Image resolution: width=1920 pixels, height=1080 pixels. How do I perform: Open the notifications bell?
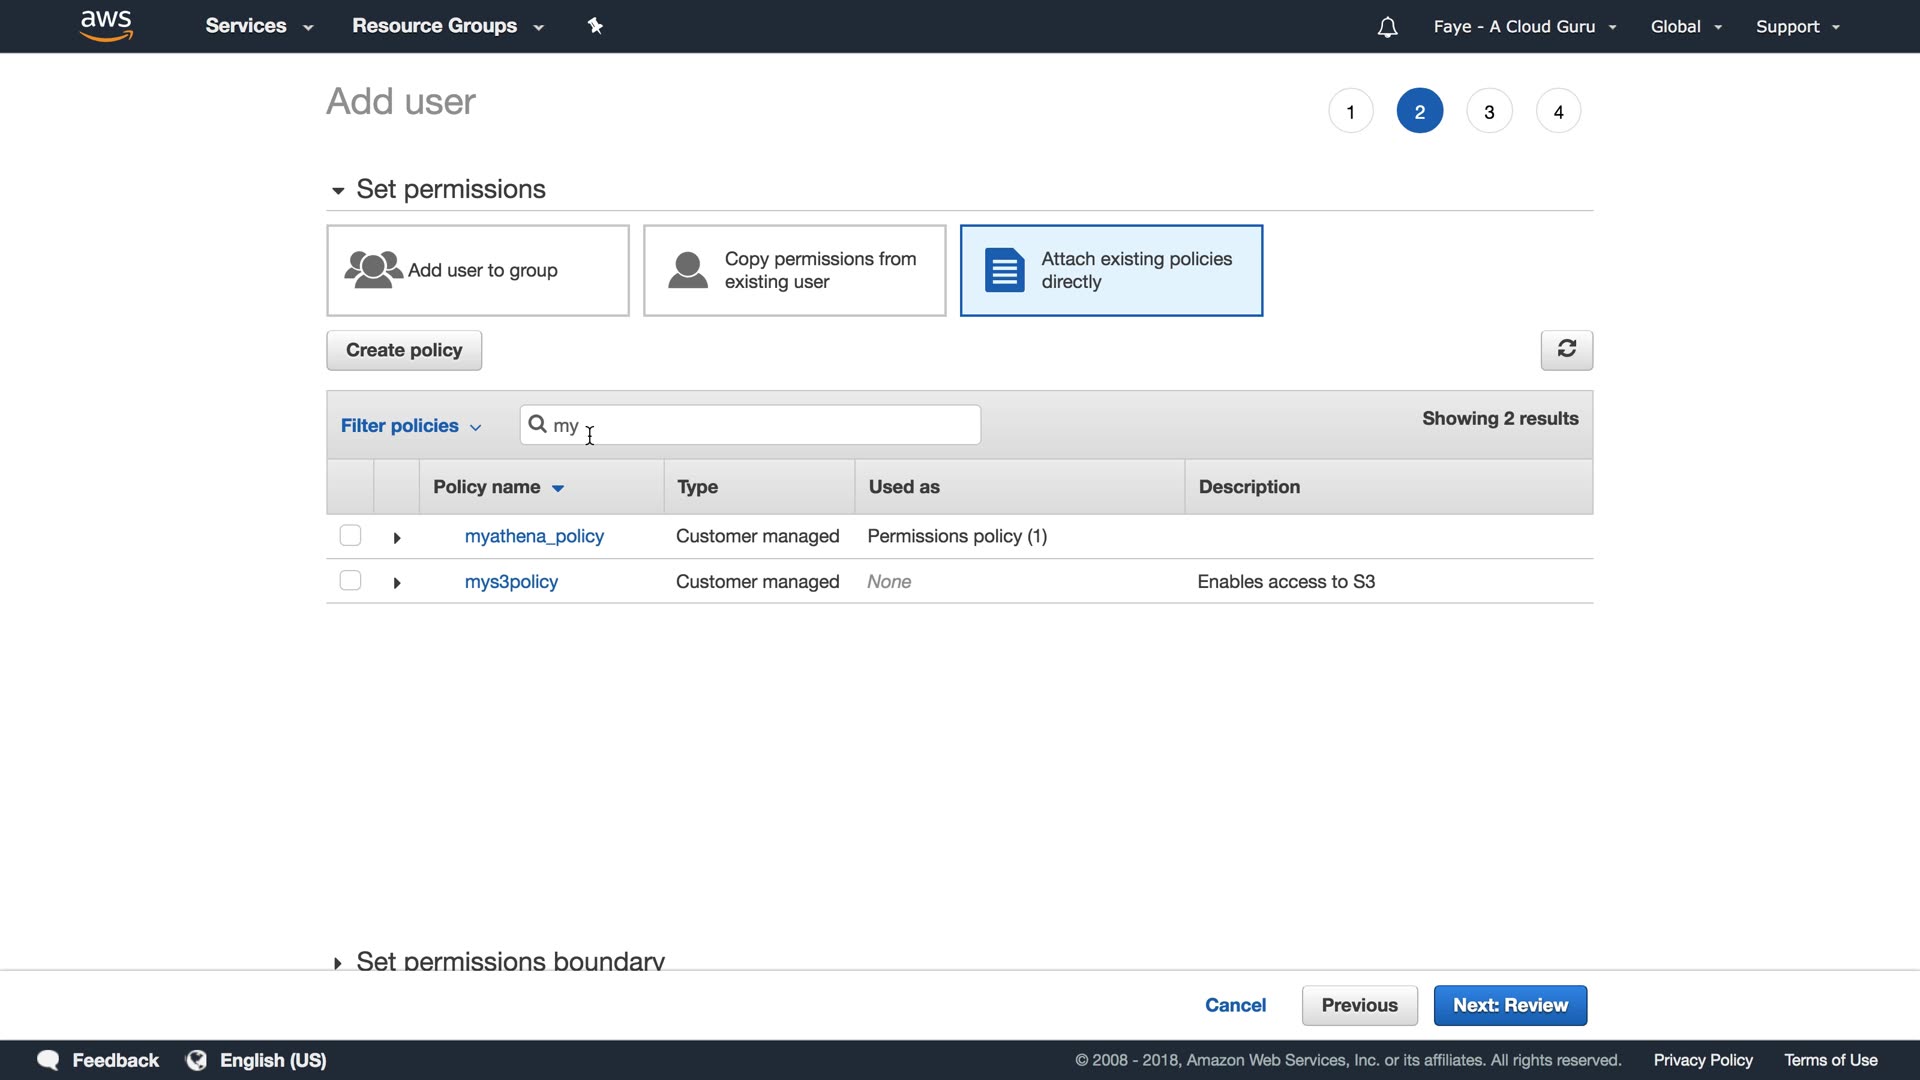[1387, 27]
